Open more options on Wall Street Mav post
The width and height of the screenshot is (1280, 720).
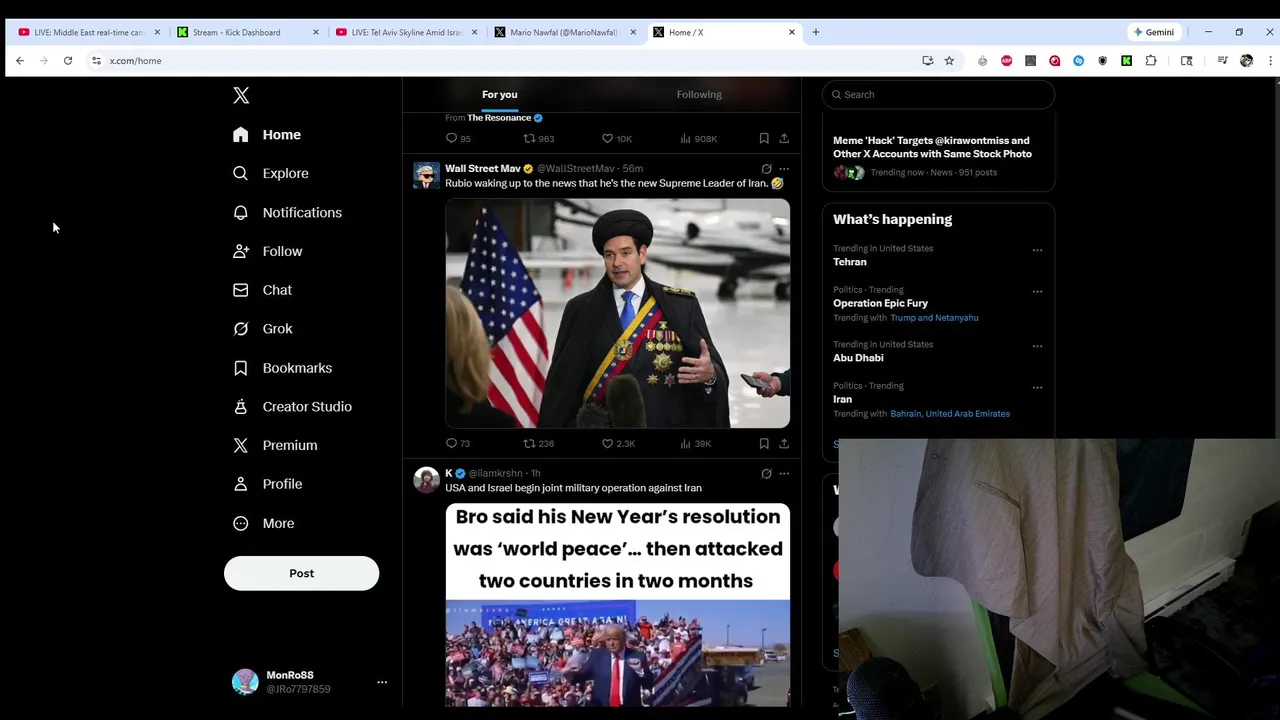(x=784, y=168)
